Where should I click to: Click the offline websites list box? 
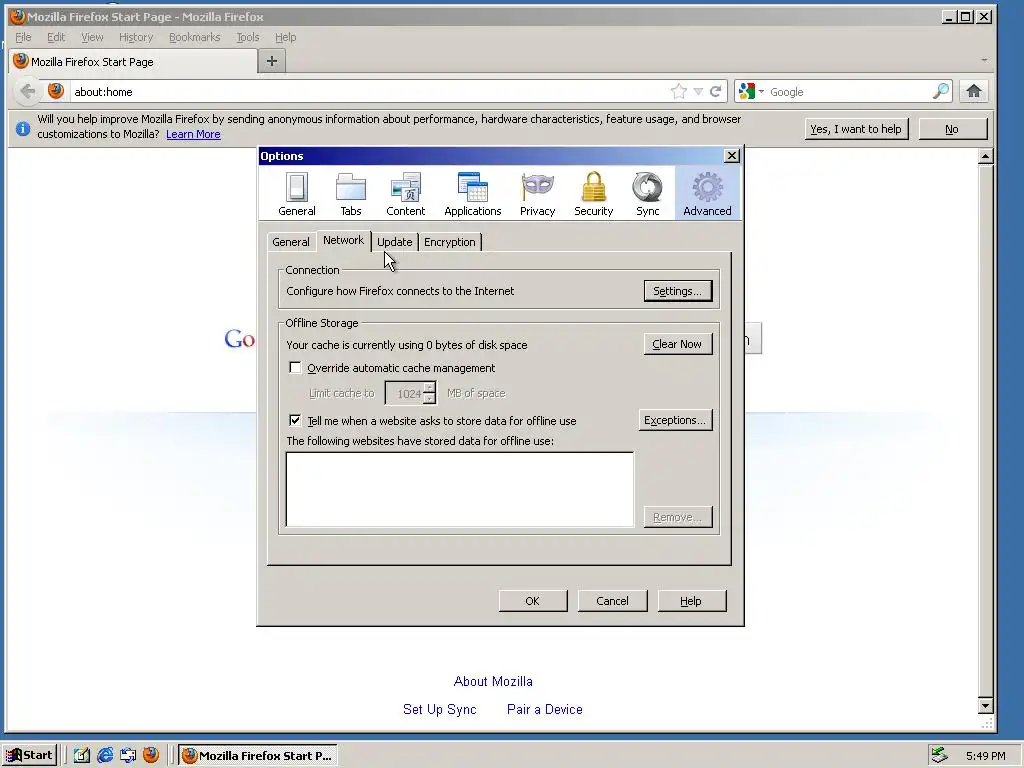460,489
